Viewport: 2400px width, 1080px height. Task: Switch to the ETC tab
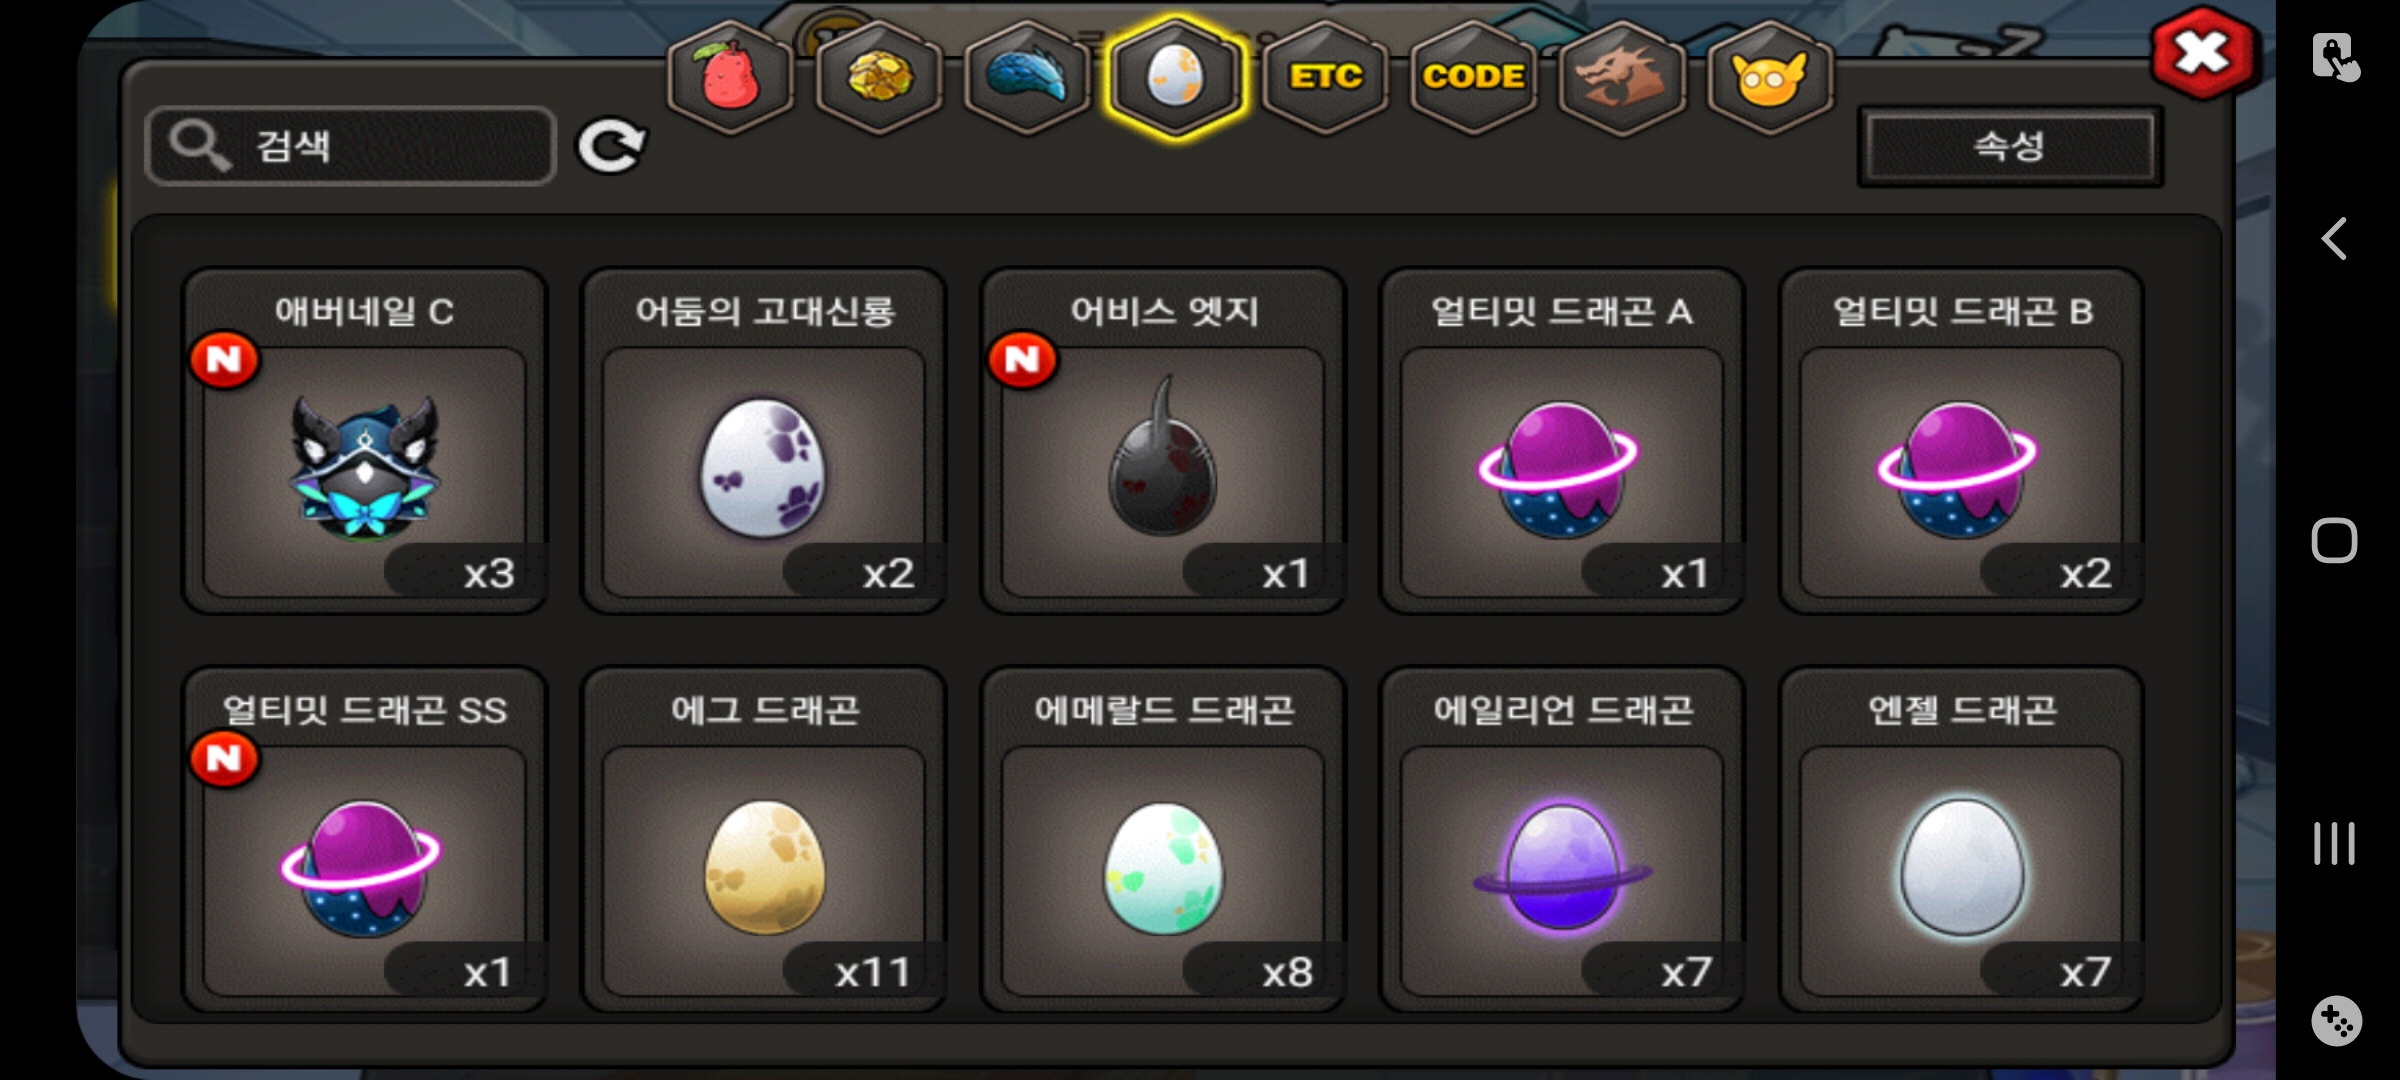(x=1325, y=77)
